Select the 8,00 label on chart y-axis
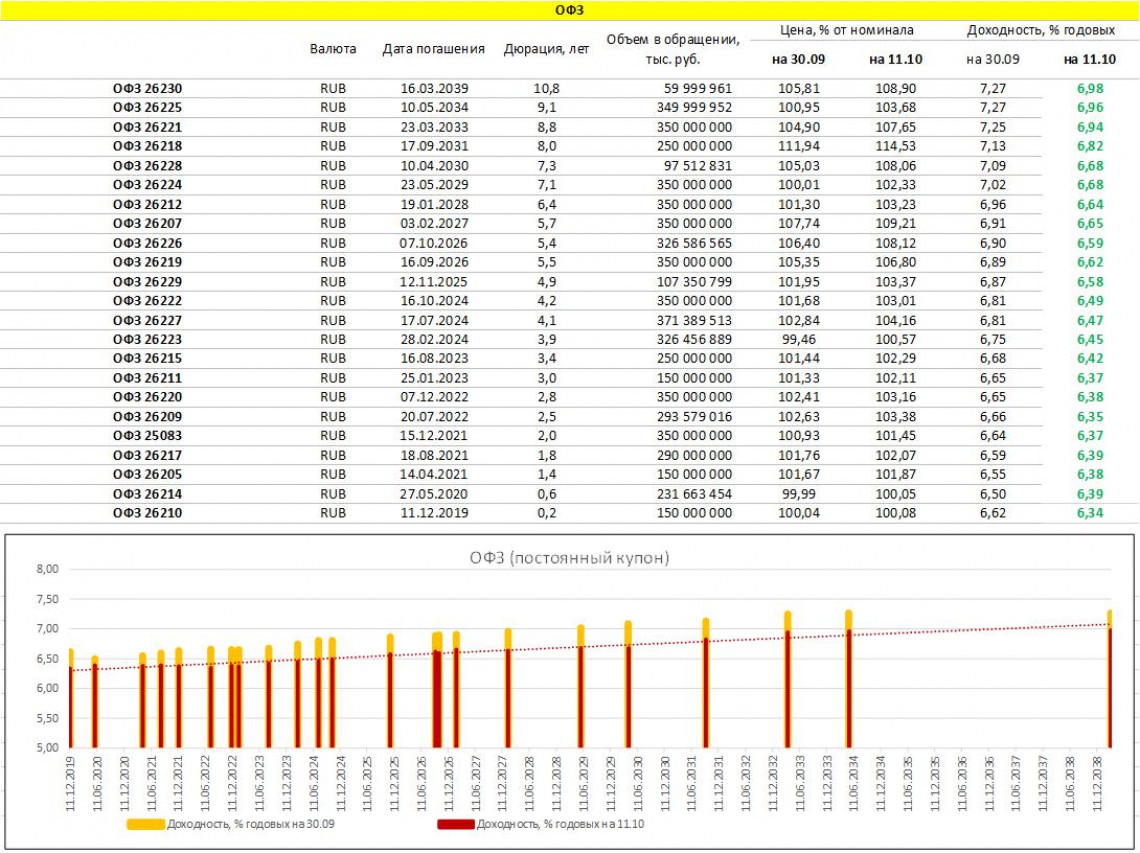The height and width of the screenshot is (853, 1140). pyautogui.click(x=47, y=569)
